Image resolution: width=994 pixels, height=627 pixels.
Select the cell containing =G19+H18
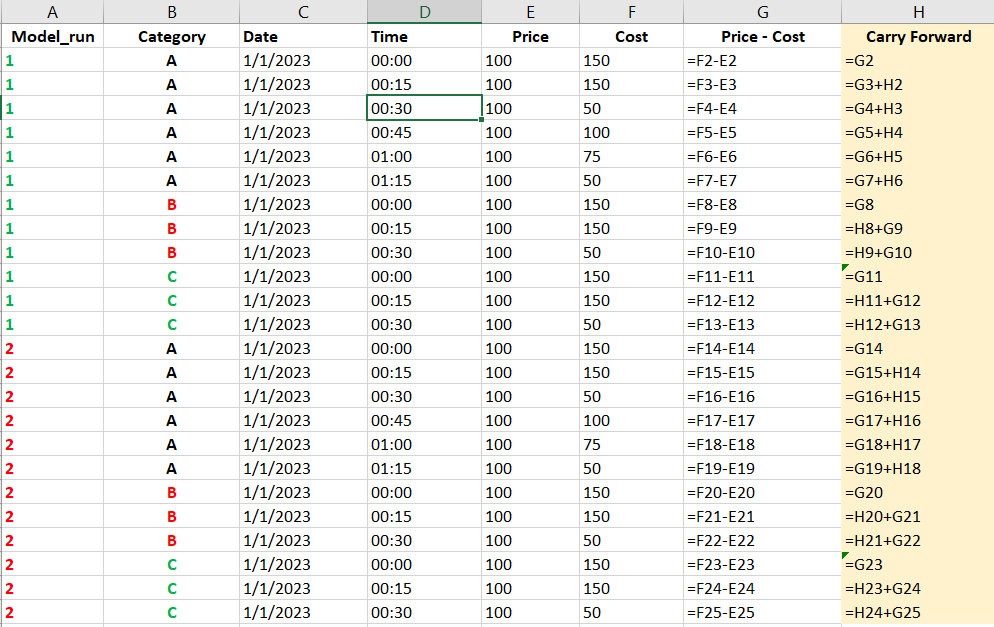[x=918, y=469]
